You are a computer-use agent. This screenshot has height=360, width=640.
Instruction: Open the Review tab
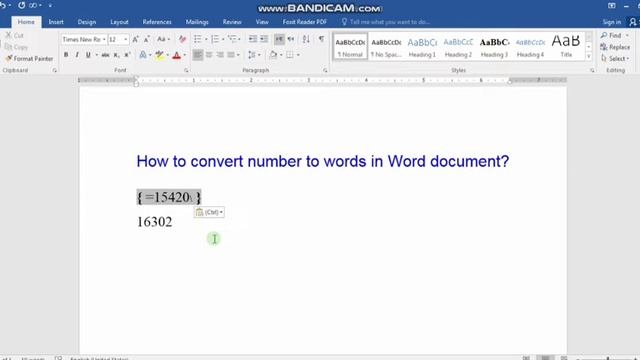232,22
